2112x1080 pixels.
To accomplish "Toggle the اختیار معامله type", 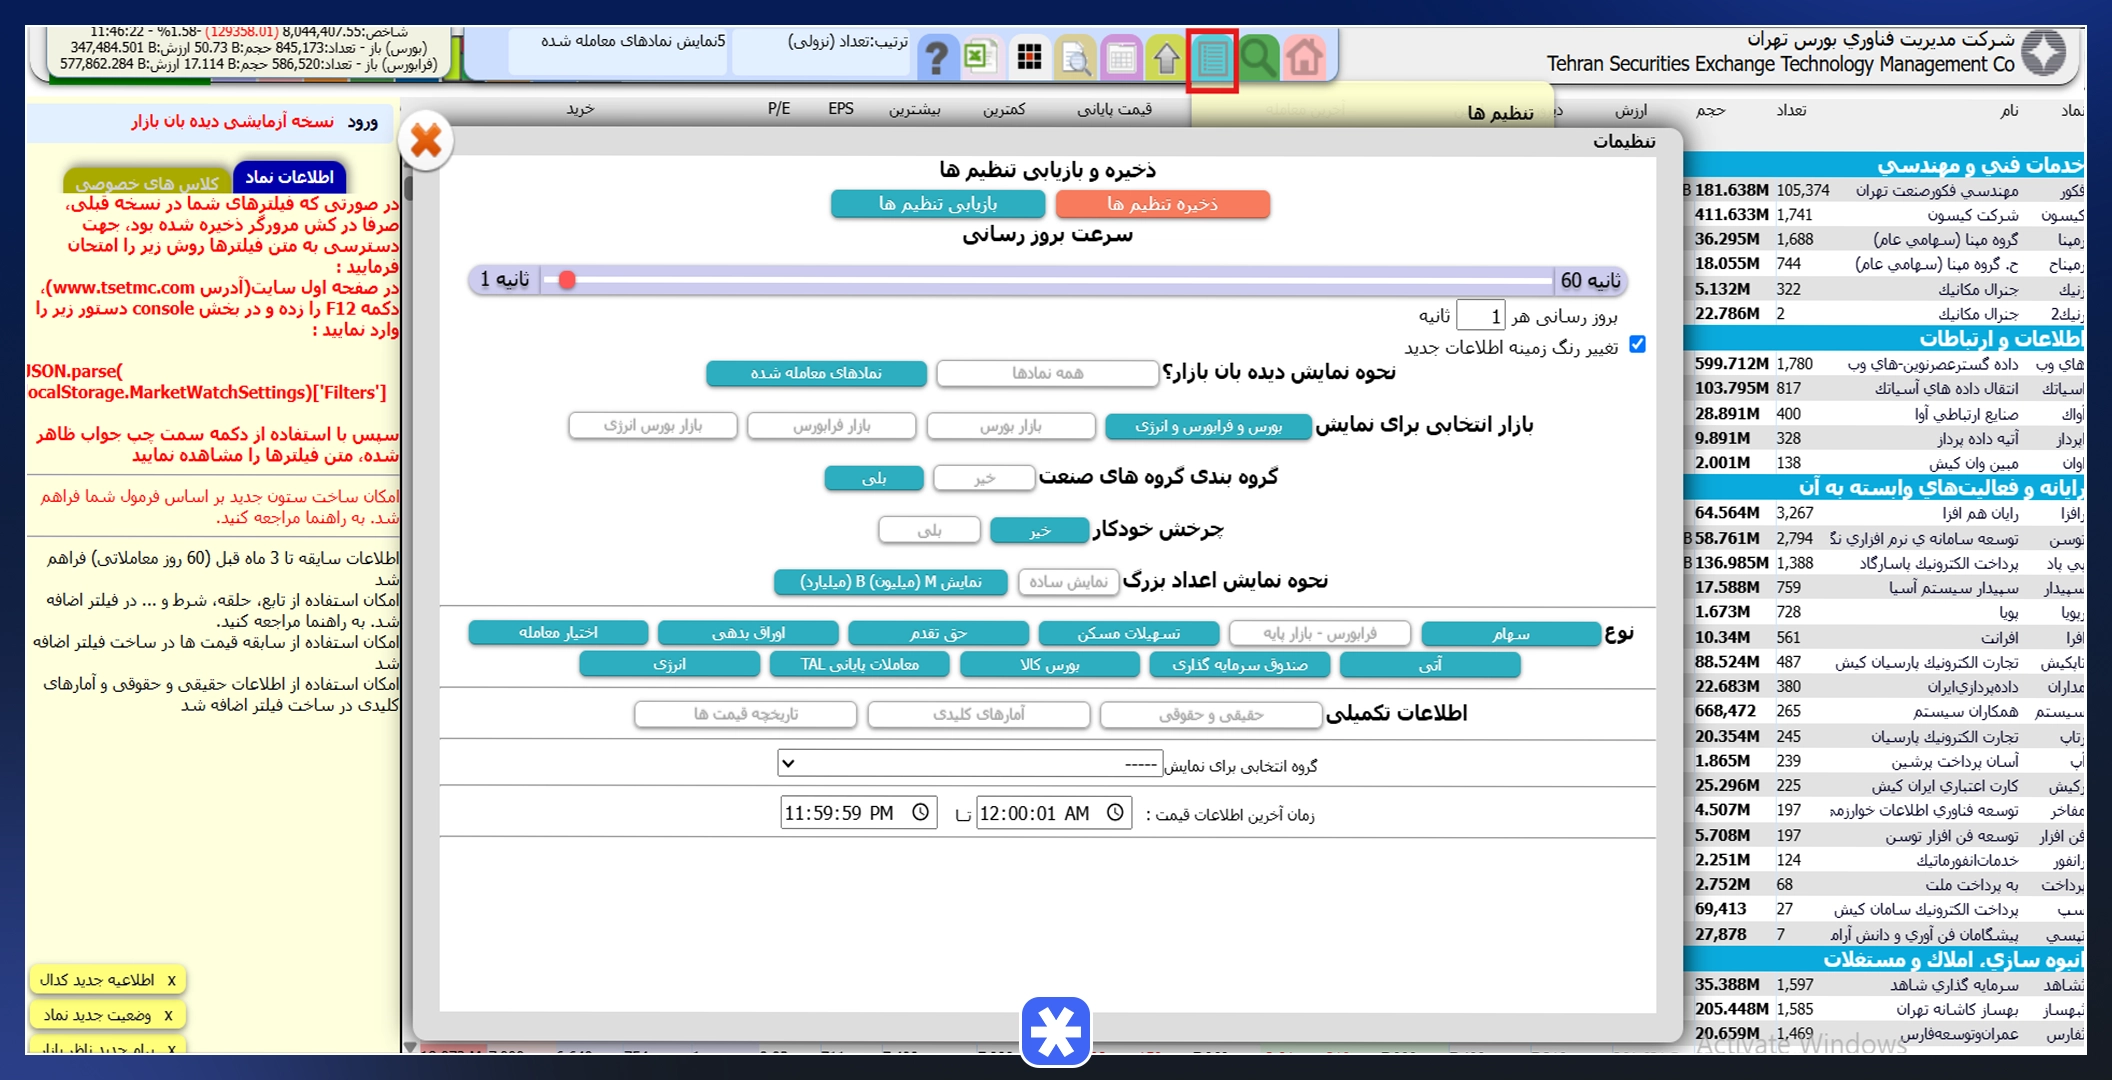I will (558, 633).
